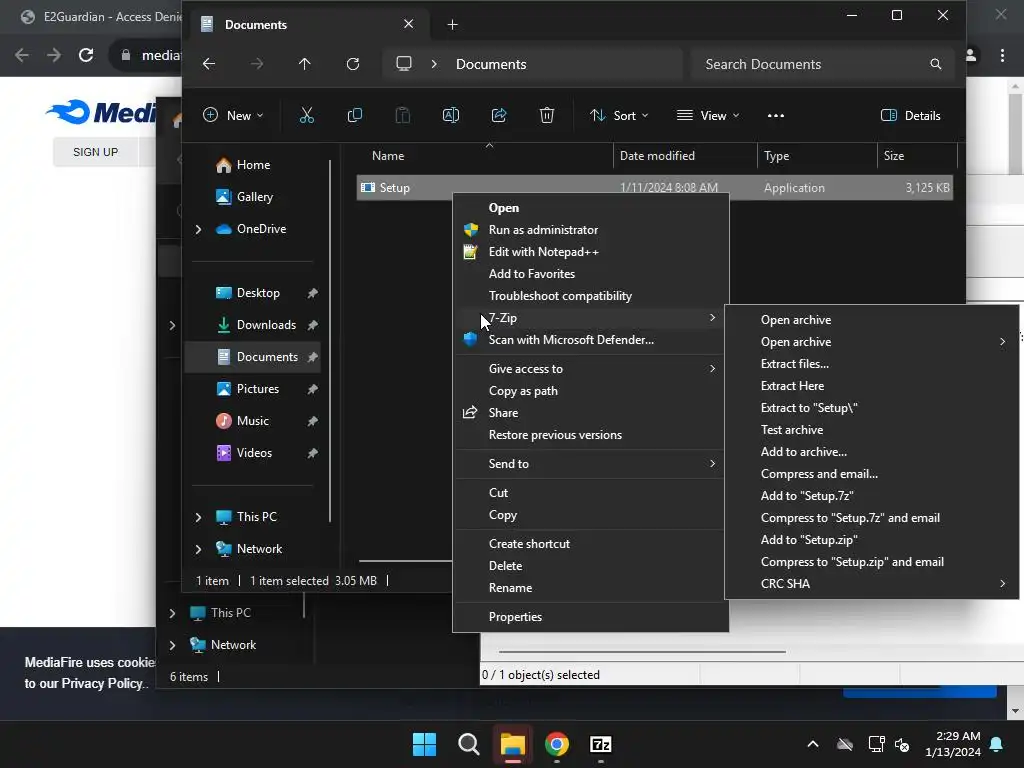Choose Restore previous versions
1024x768 pixels.
click(590, 435)
